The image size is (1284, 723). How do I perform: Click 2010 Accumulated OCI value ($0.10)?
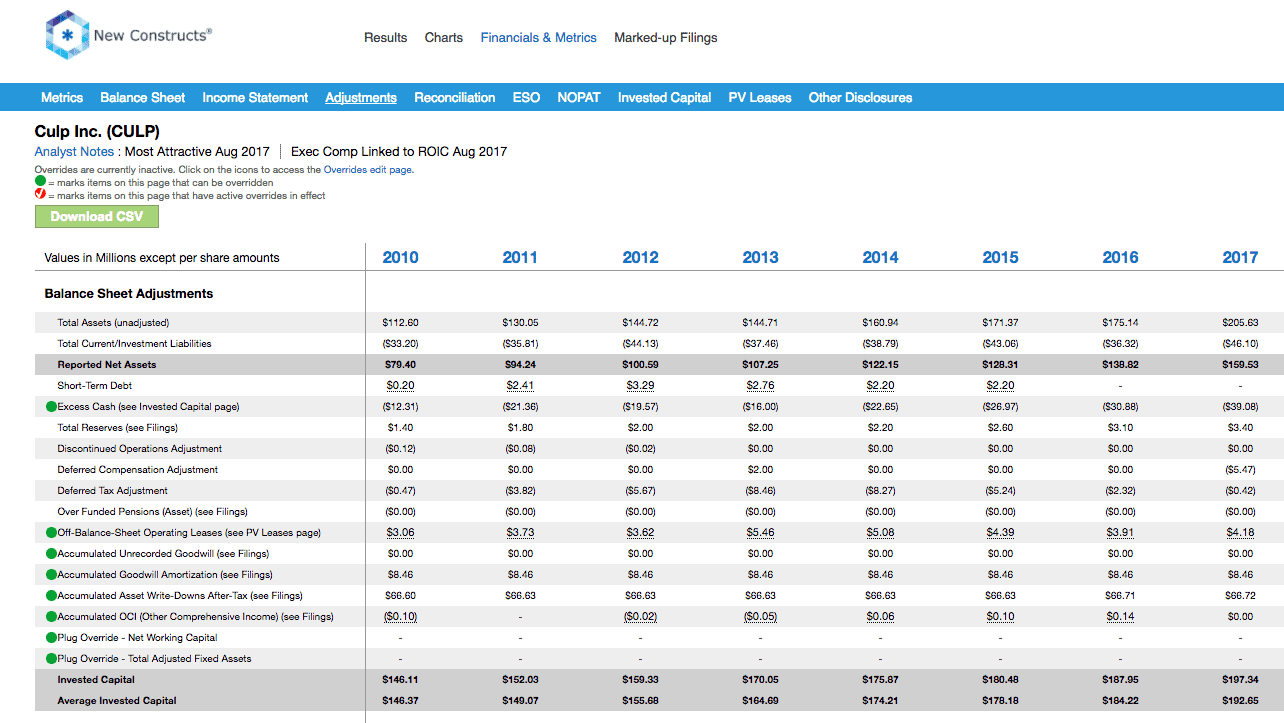[x=400, y=617]
